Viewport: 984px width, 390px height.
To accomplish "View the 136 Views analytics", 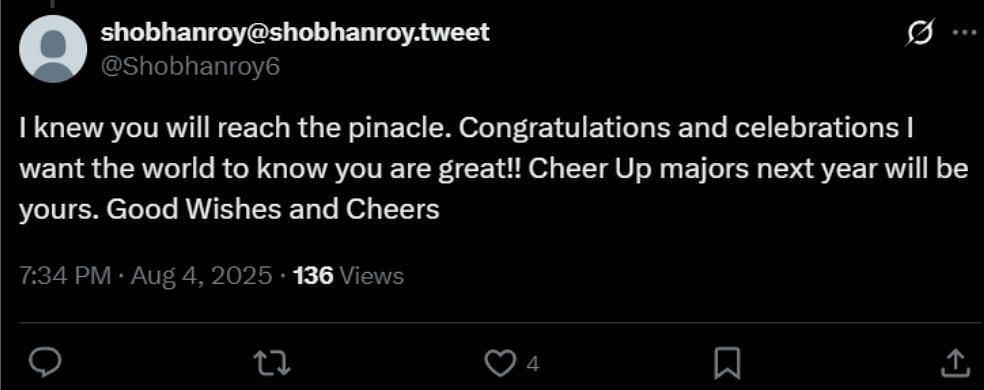I will tap(348, 275).
